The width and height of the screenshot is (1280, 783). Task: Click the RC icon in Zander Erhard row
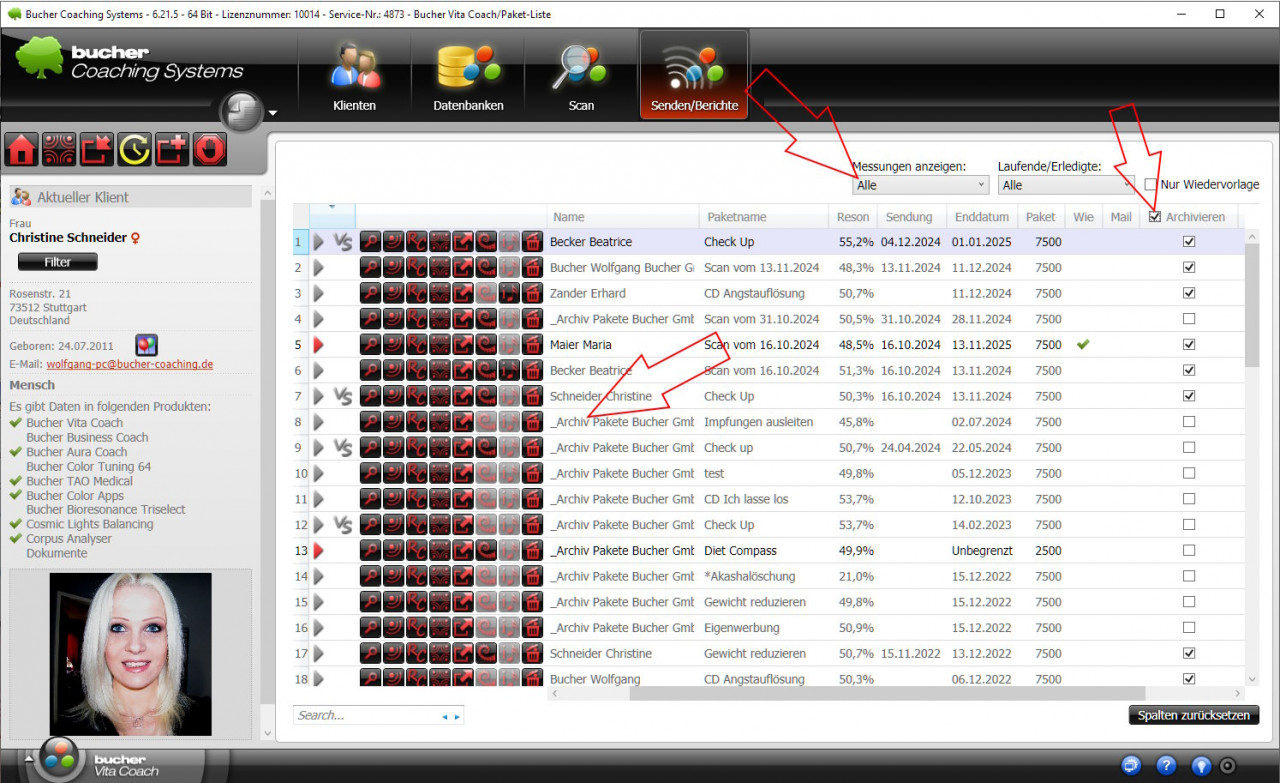pyautogui.click(x=416, y=293)
